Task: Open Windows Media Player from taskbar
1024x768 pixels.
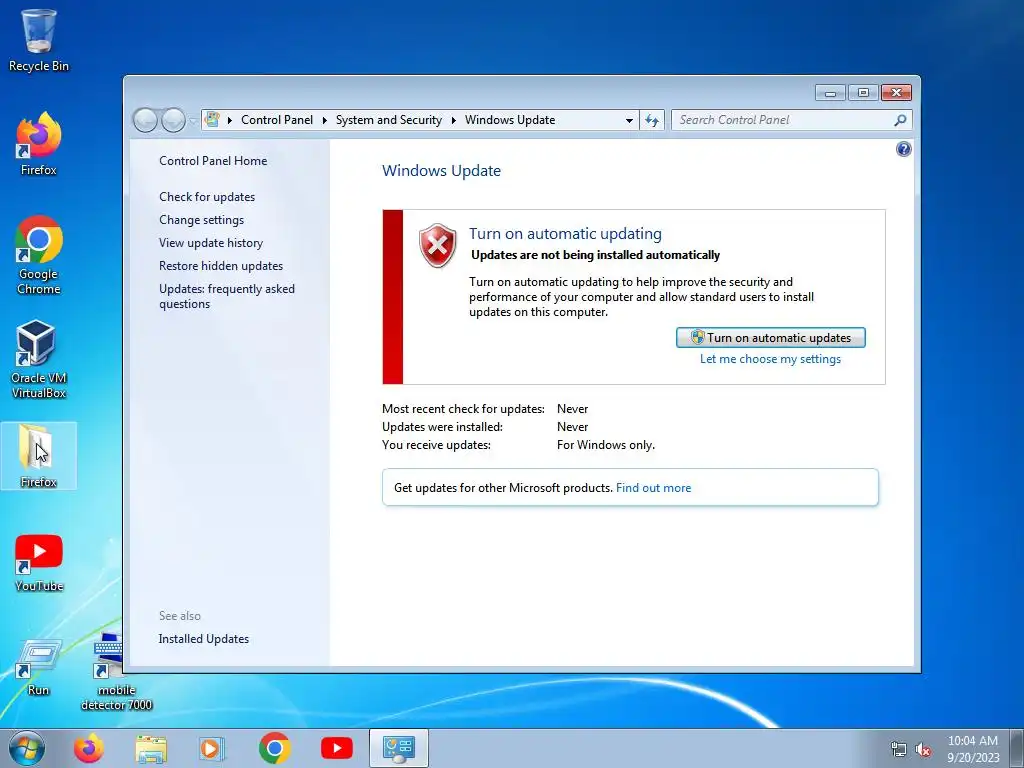Action: [x=212, y=748]
